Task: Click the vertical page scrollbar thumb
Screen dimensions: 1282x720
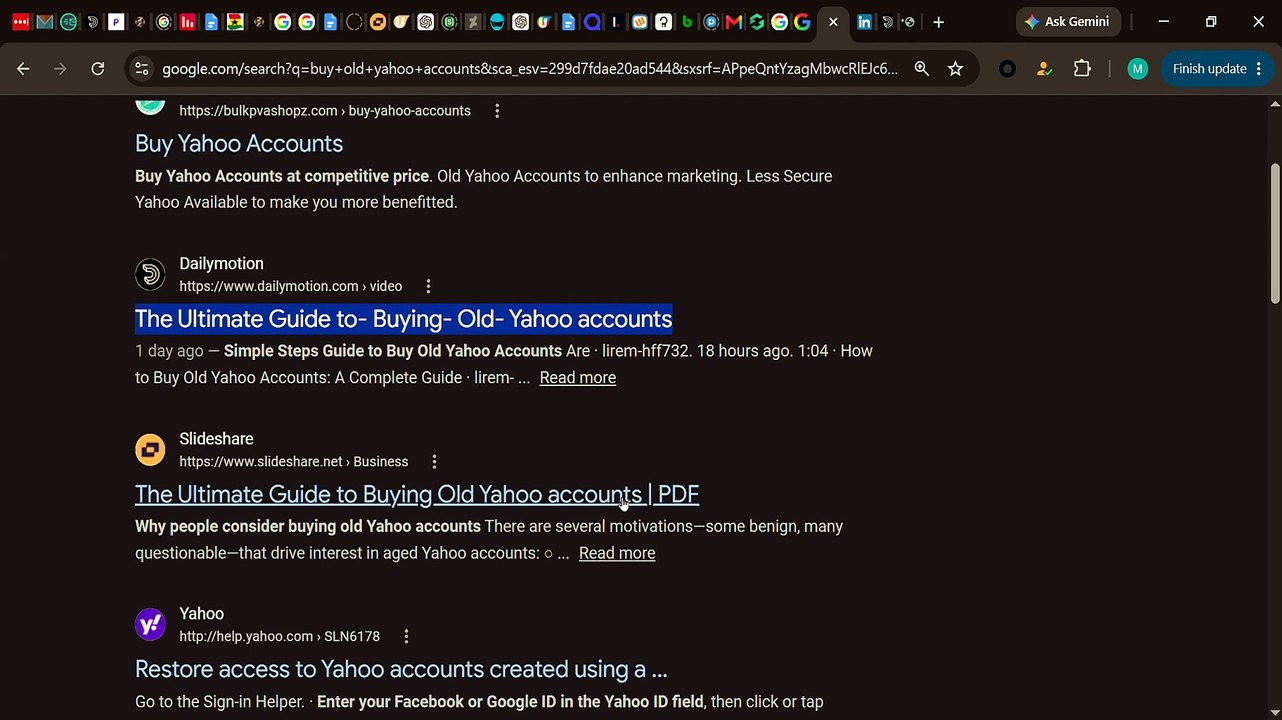Action: 1274,233
